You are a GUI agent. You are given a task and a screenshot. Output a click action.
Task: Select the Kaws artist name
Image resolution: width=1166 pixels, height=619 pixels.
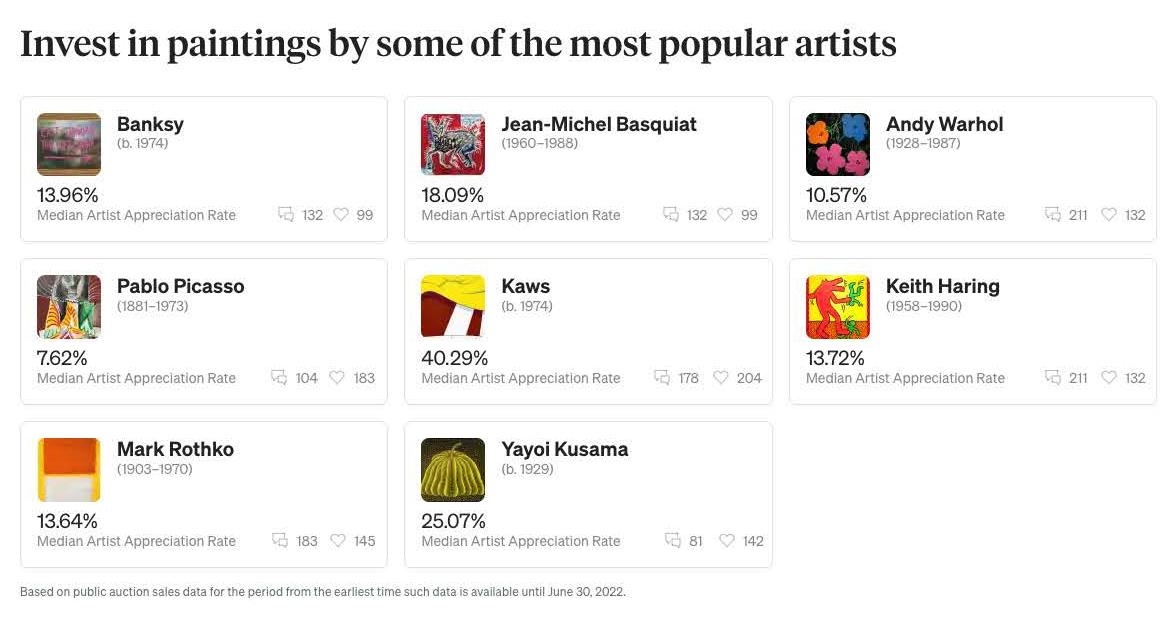[x=526, y=286]
